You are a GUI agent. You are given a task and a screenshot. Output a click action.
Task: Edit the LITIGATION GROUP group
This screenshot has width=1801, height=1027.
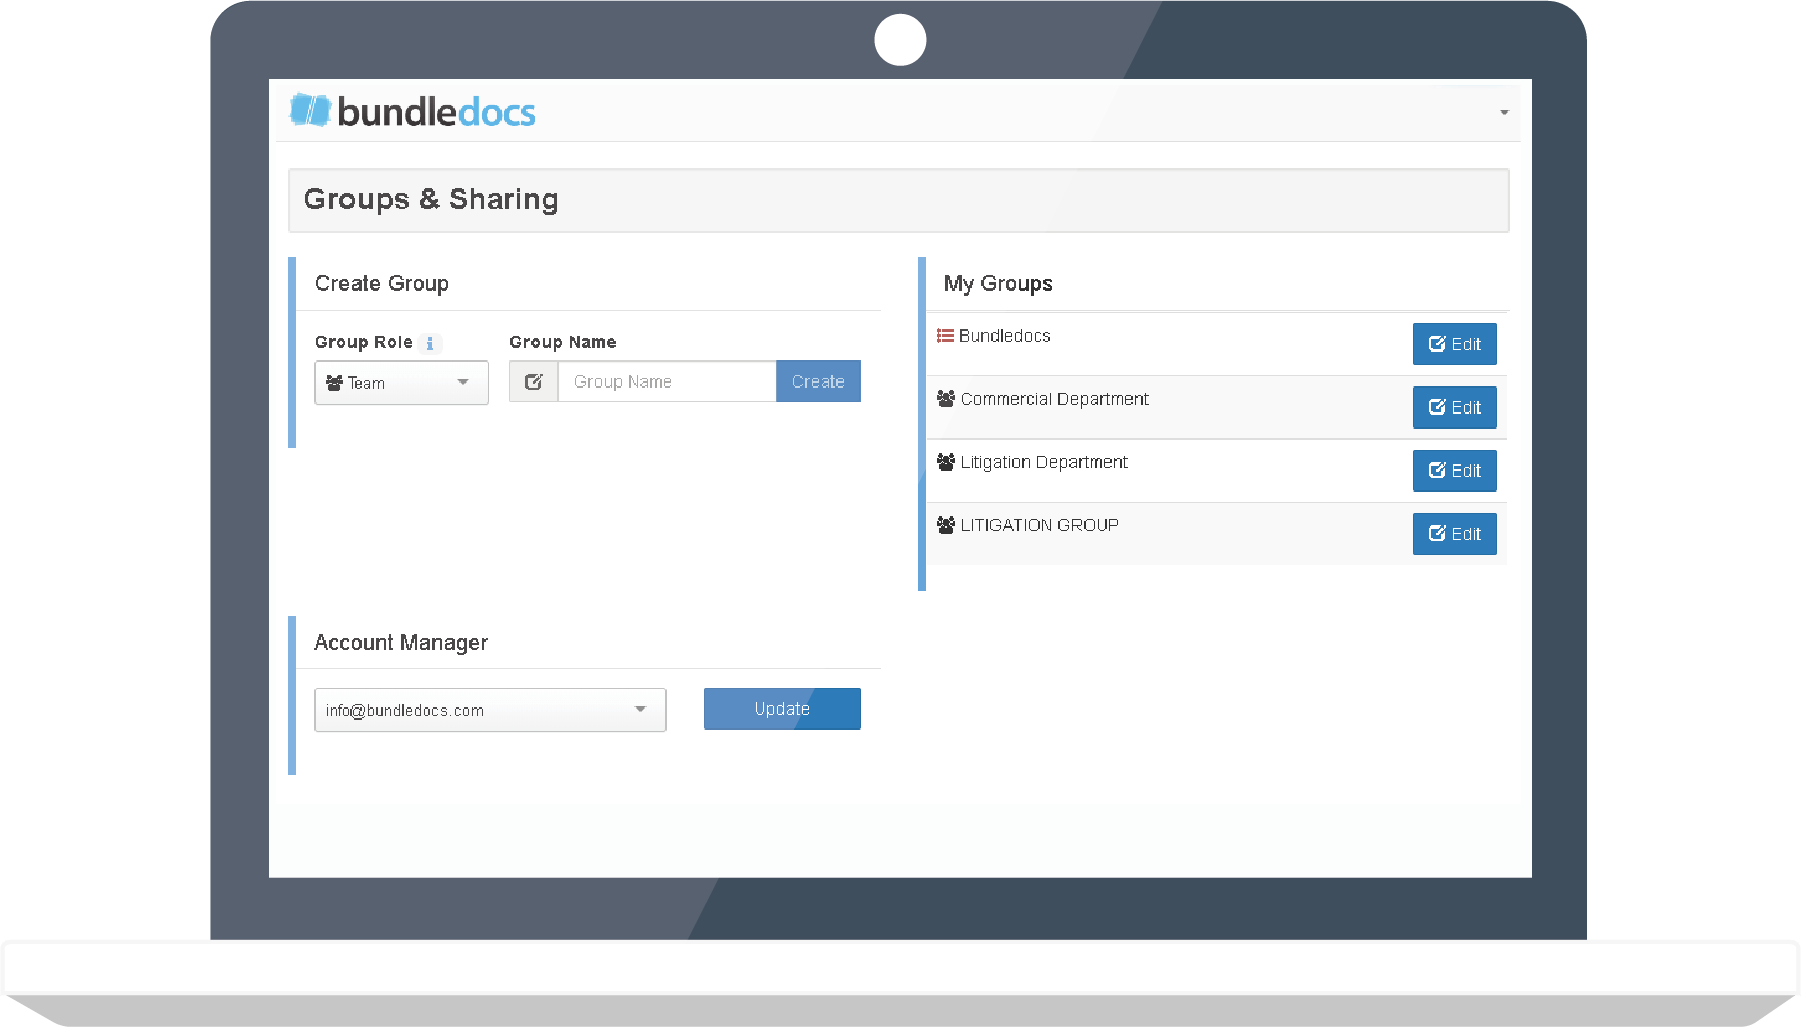pos(1454,534)
